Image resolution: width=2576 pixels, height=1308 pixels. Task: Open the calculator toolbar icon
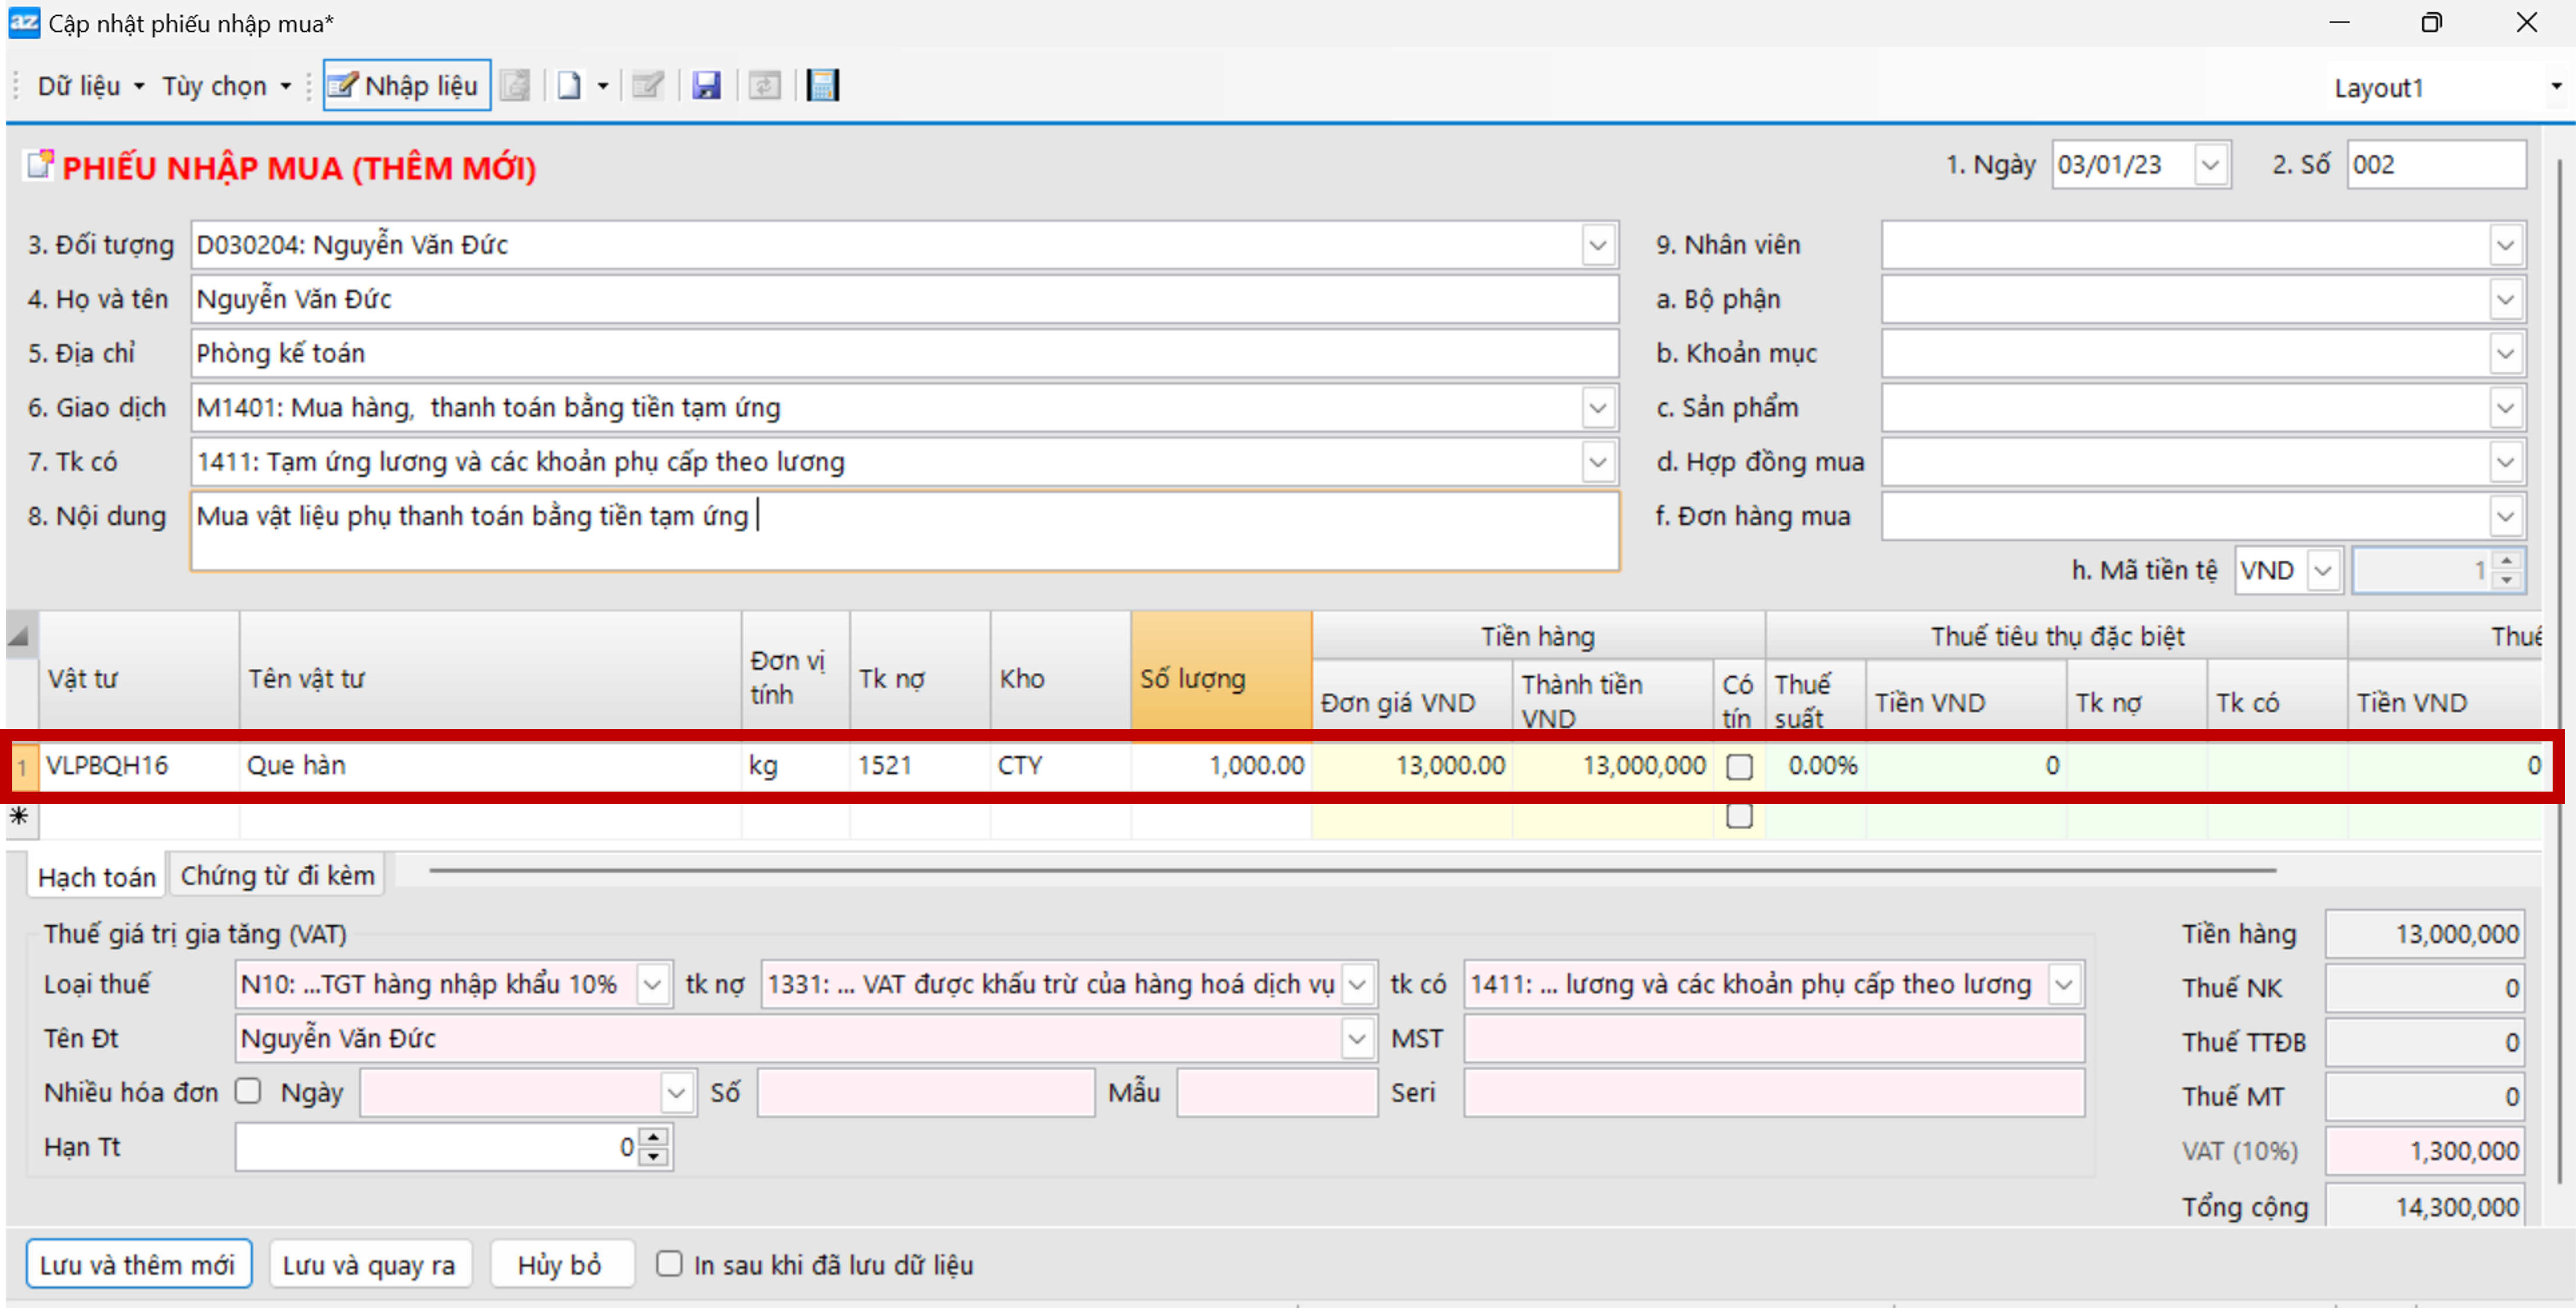coord(822,86)
